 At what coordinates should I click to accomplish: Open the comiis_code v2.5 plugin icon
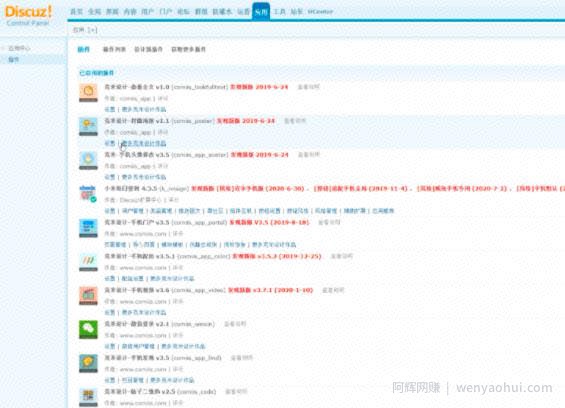tap(88, 397)
